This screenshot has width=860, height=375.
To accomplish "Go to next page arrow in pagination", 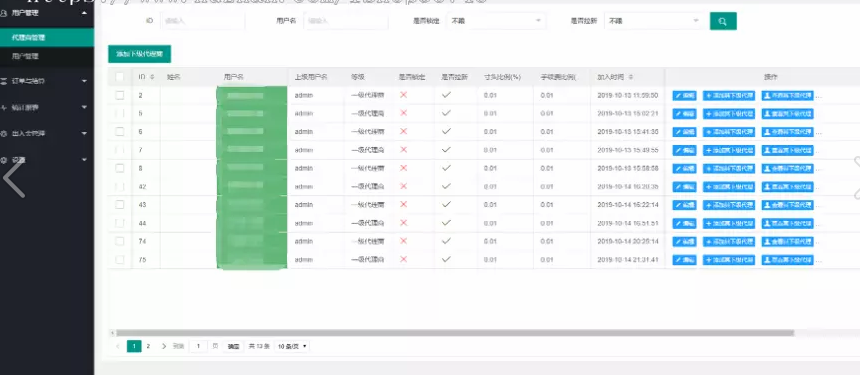I will point(163,346).
